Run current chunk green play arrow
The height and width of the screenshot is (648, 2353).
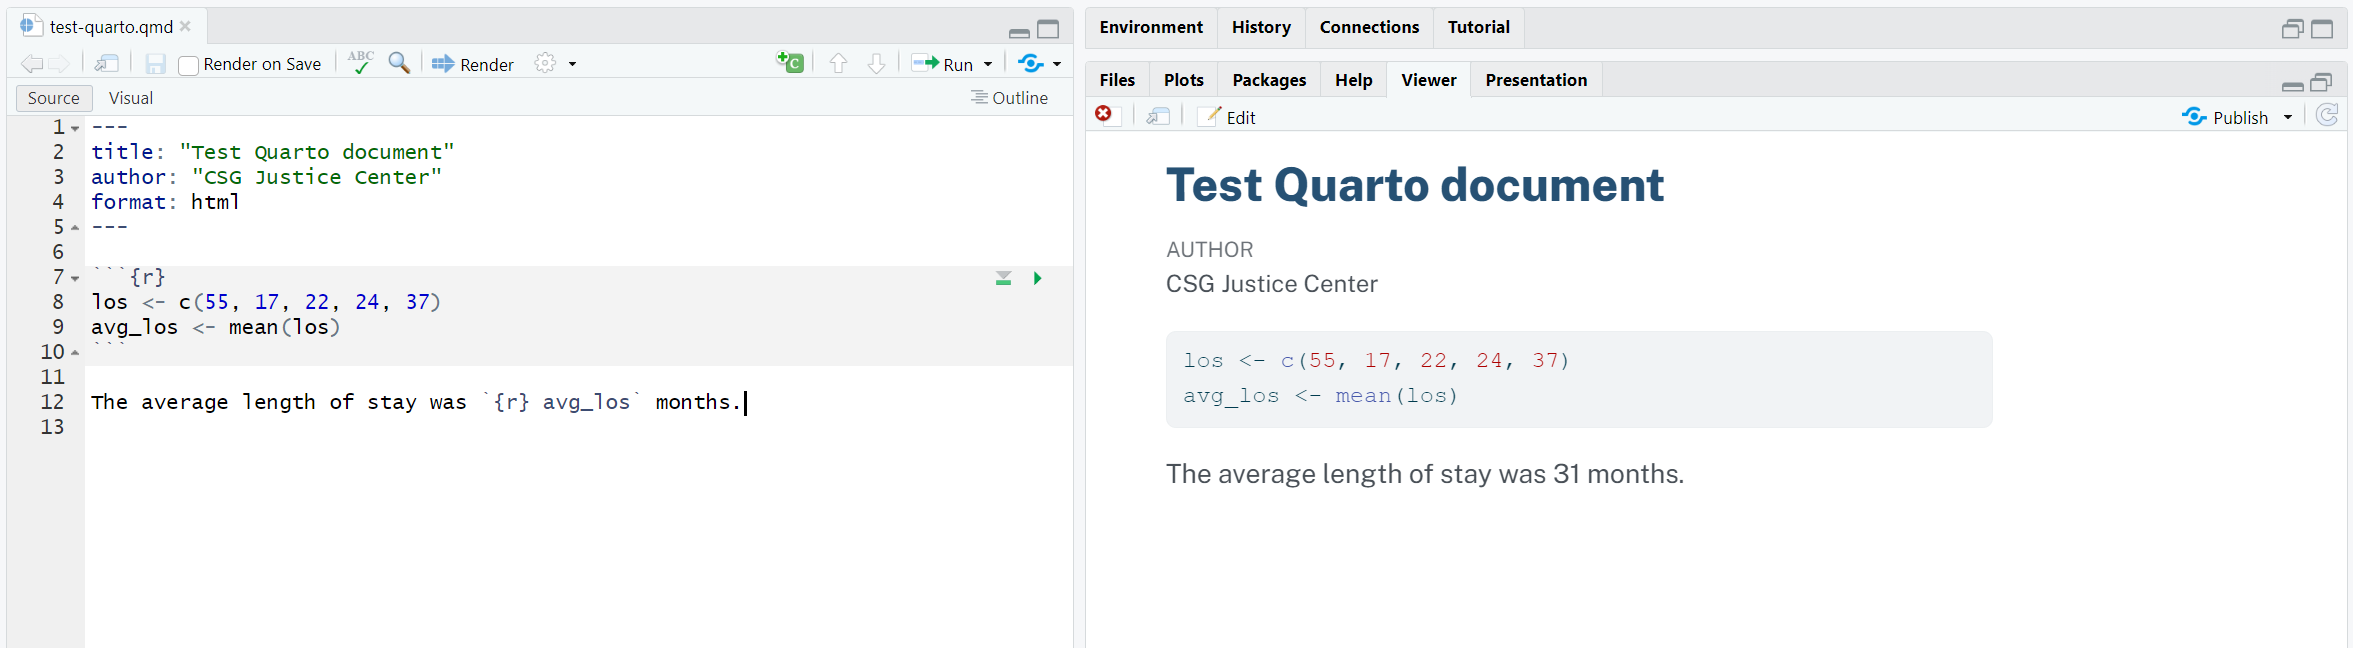(1037, 278)
